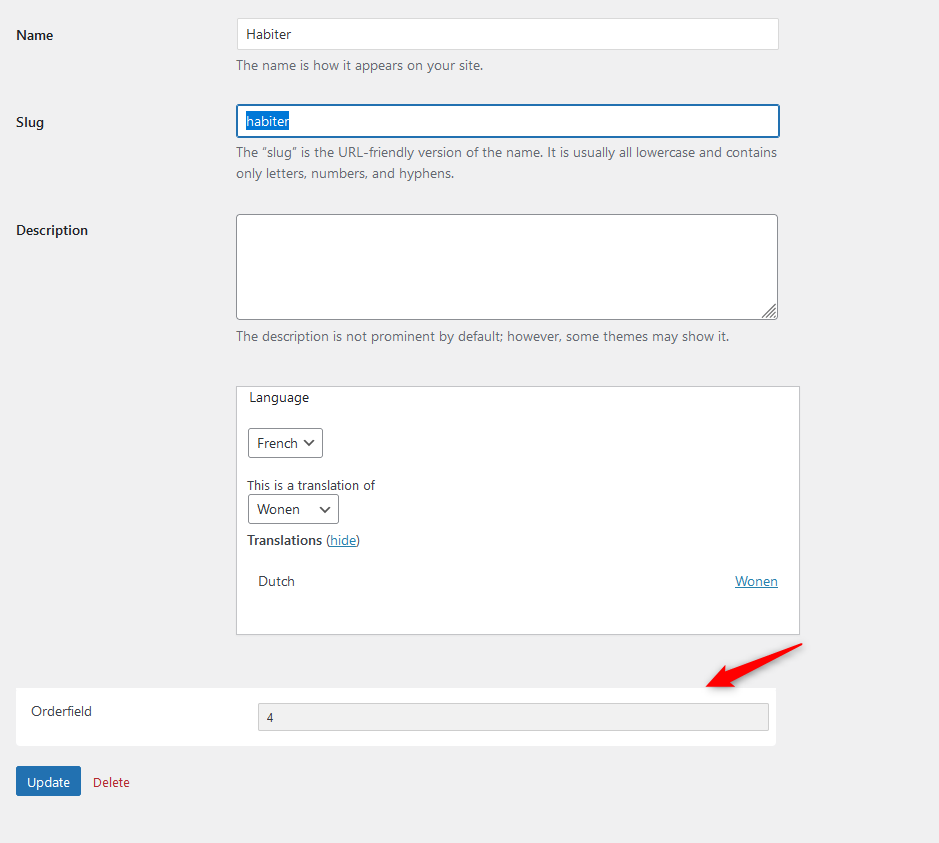Click the Orderfield input showing 4
939x843 pixels.
(x=513, y=717)
